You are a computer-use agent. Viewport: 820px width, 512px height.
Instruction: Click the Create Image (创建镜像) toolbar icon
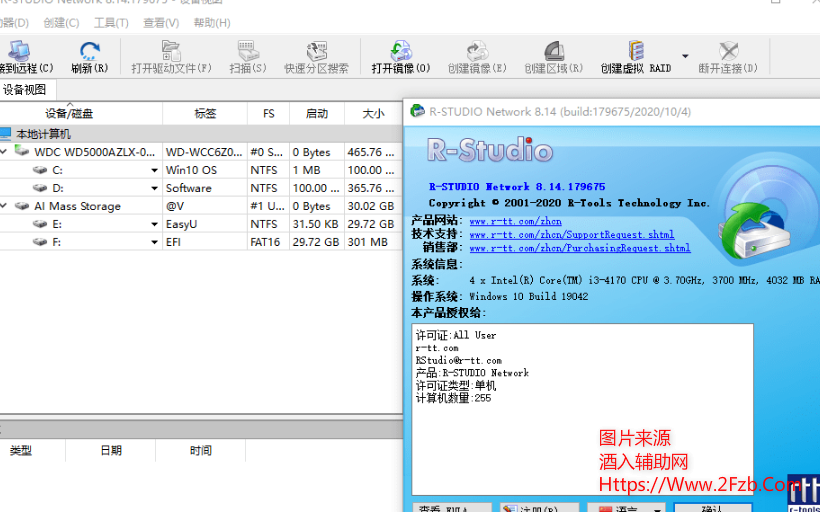(x=477, y=52)
